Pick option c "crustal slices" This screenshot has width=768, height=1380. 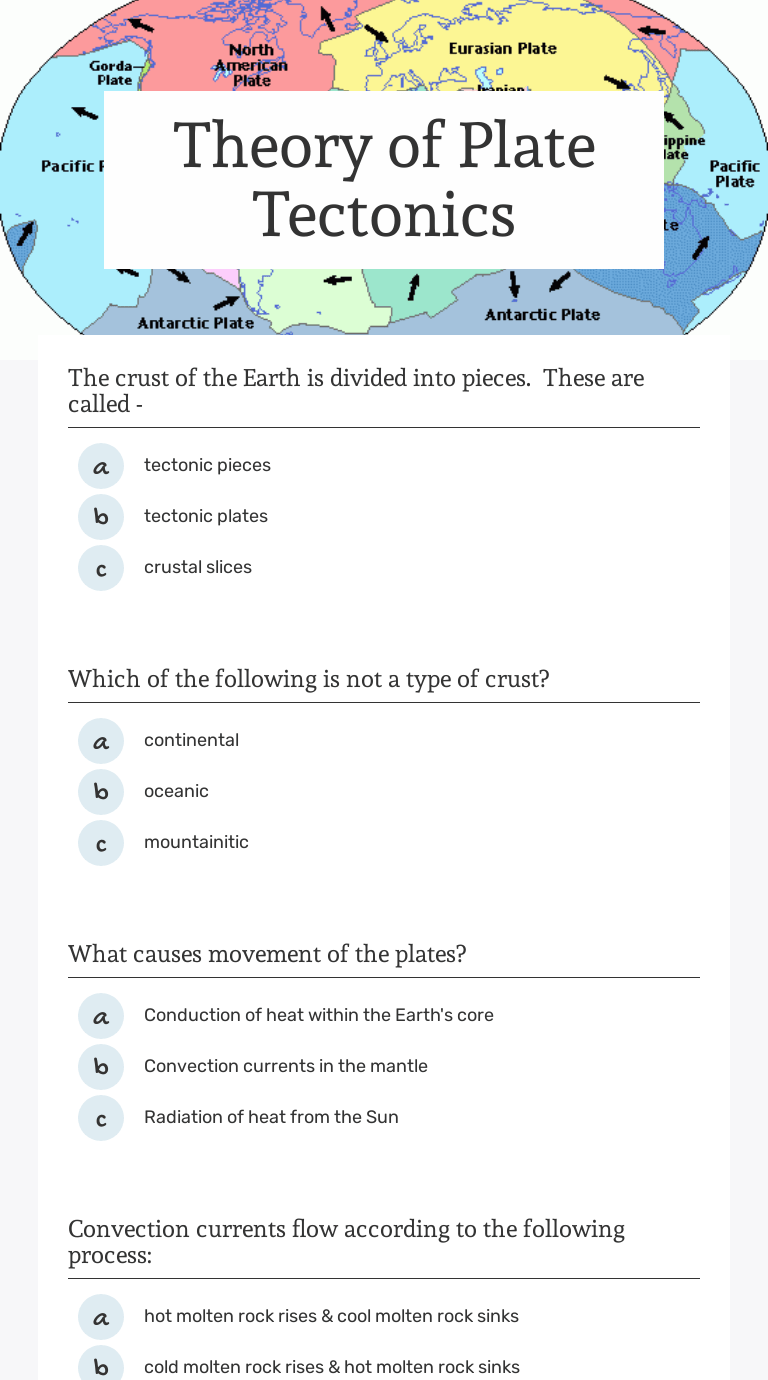click(x=199, y=567)
